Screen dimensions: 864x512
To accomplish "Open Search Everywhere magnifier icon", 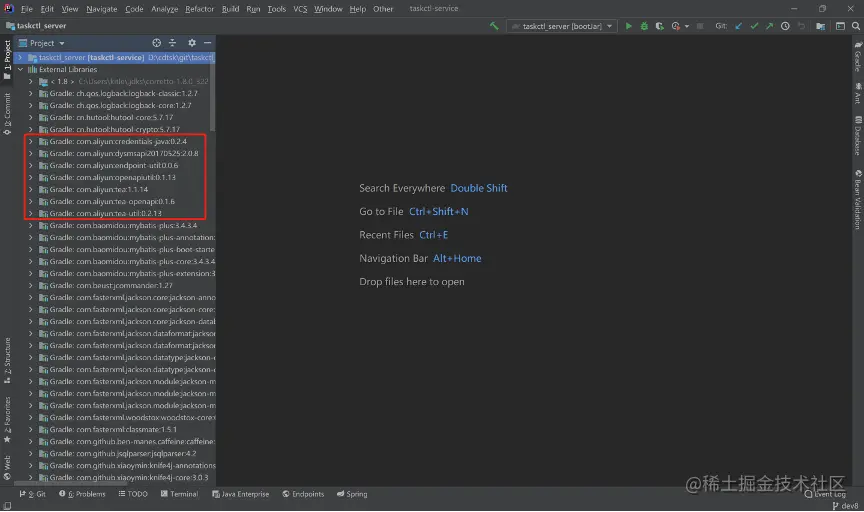I will coord(856,26).
